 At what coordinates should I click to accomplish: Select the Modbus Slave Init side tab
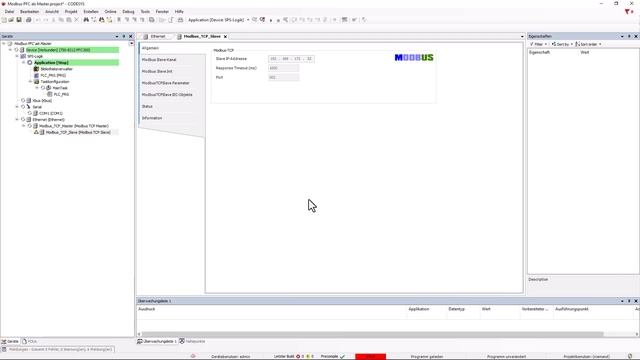pyautogui.click(x=157, y=71)
